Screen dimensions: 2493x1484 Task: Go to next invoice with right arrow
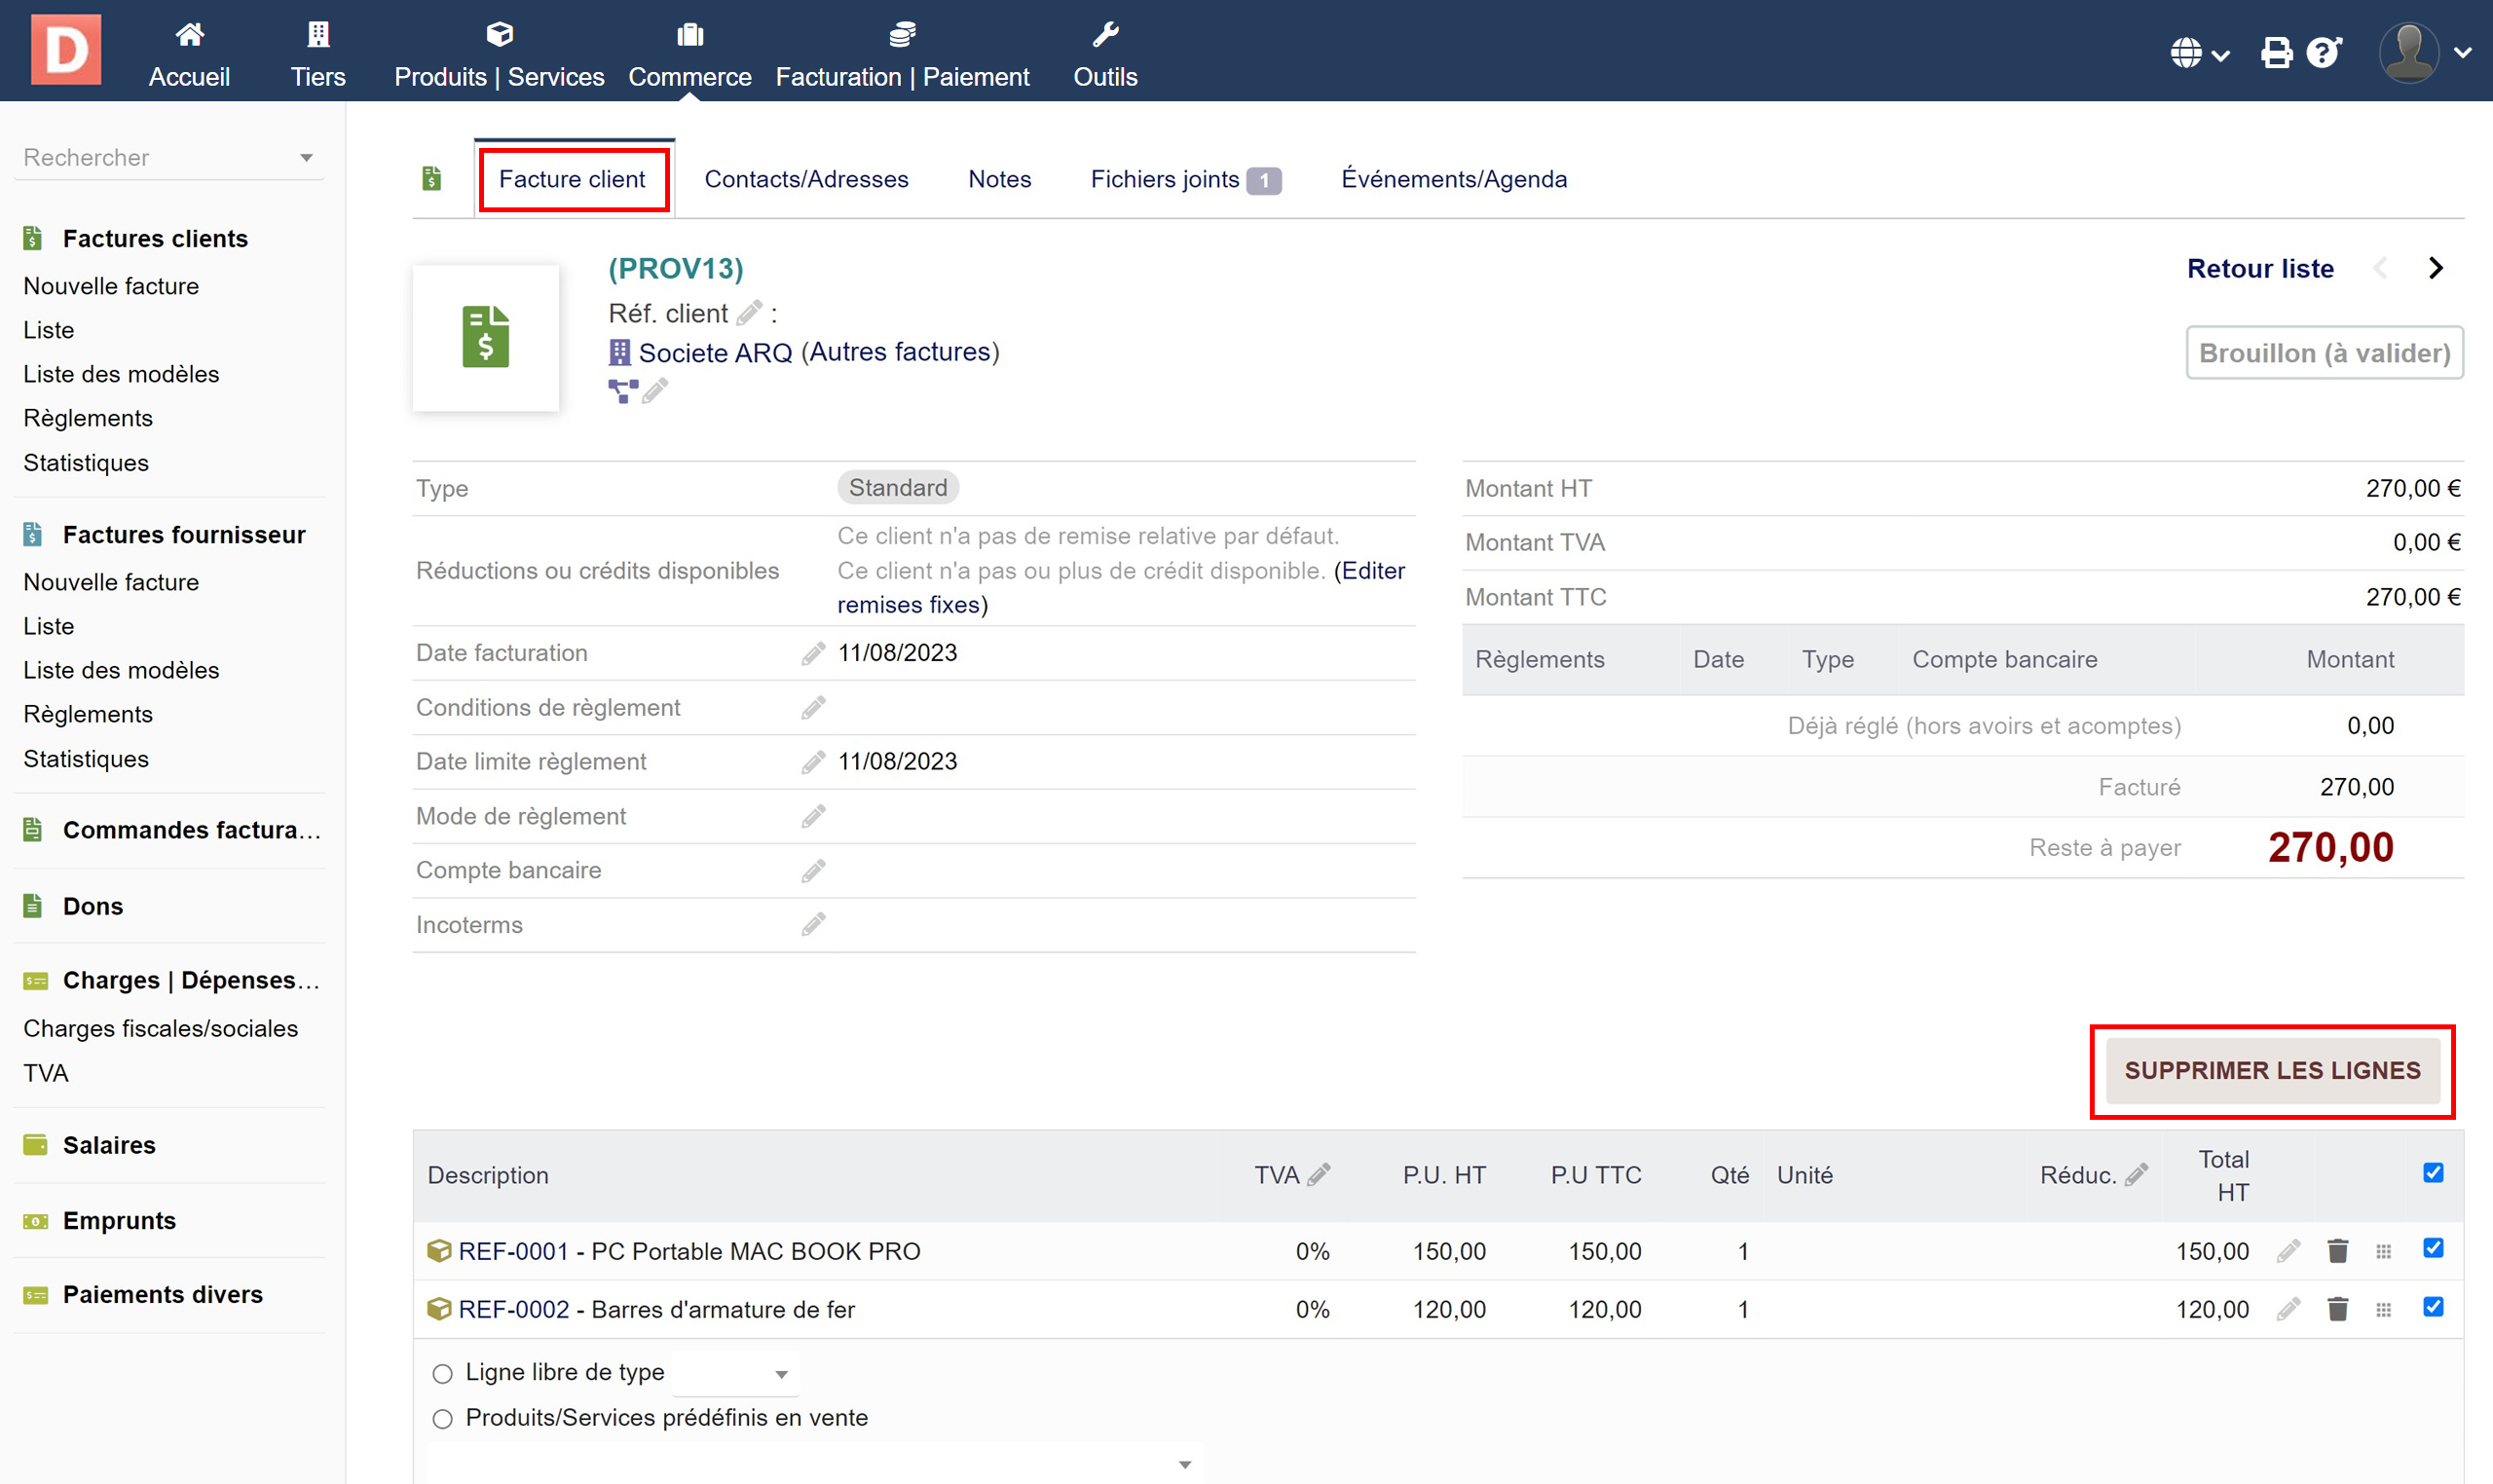click(2436, 268)
